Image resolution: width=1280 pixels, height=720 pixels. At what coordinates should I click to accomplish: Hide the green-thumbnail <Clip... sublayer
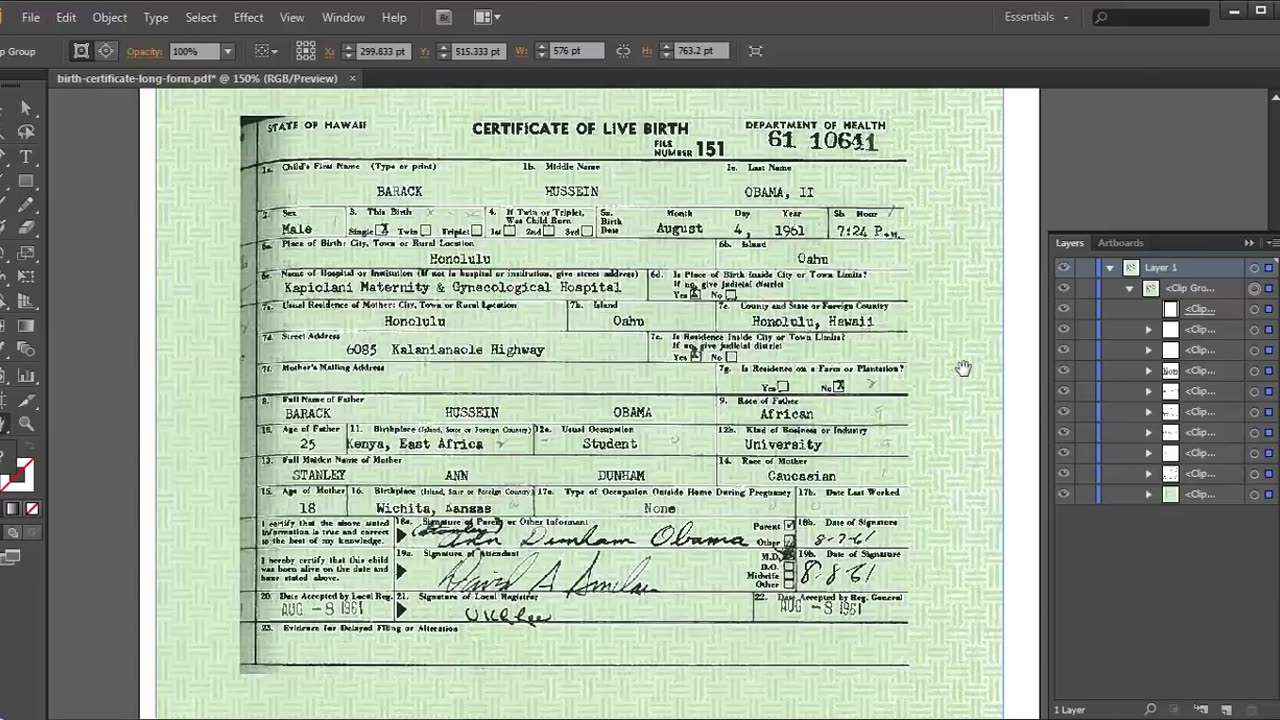pyautogui.click(x=1064, y=494)
